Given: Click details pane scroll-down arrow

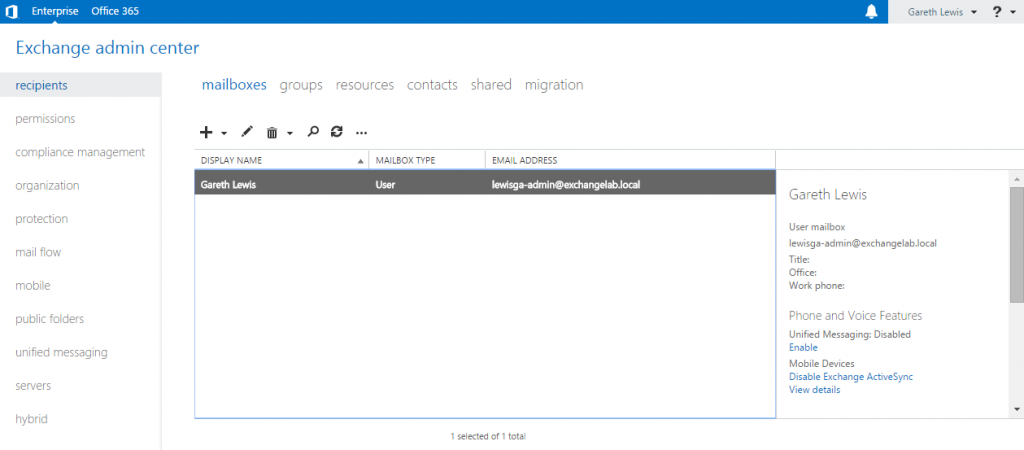Looking at the screenshot, I should [1017, 409].
